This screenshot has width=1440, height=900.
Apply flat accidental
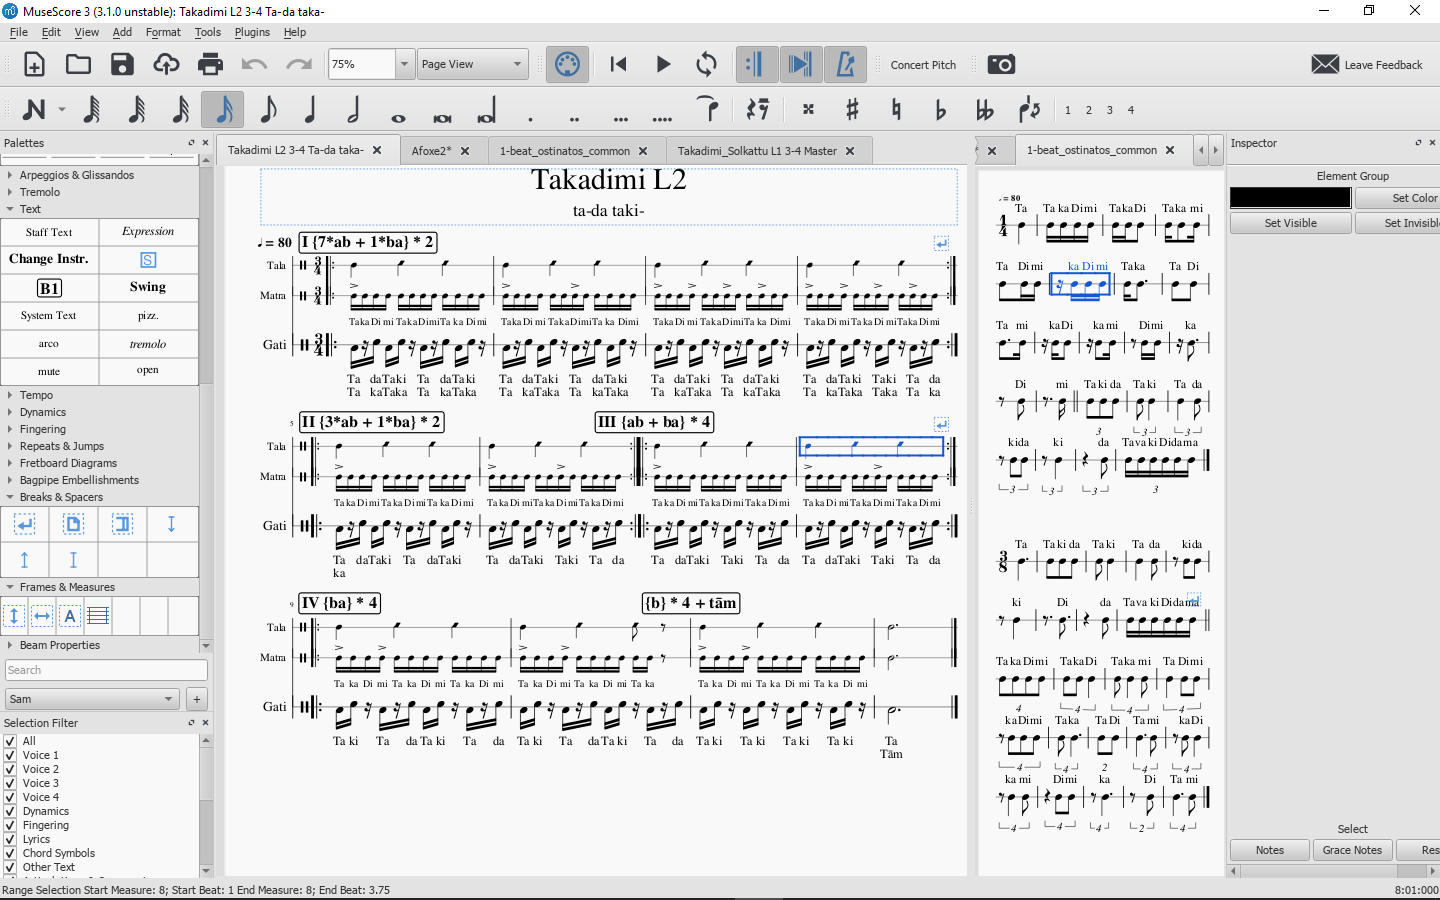coord(940,109)
